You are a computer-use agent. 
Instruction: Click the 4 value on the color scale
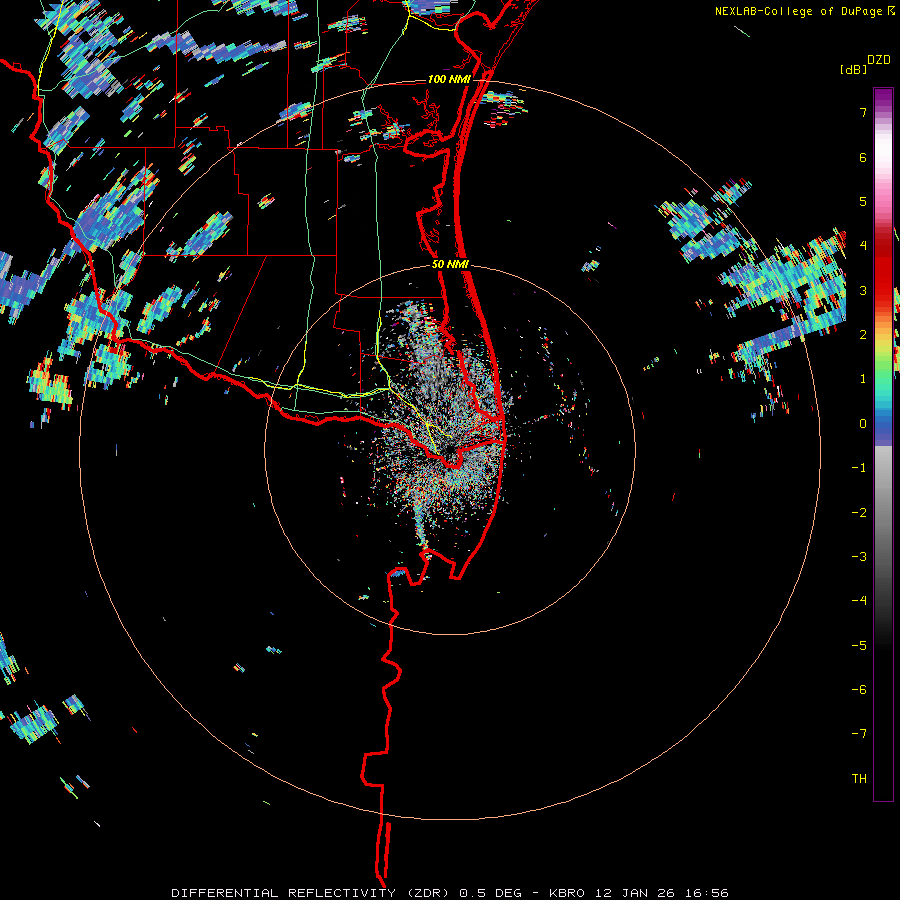pos(863,246)
